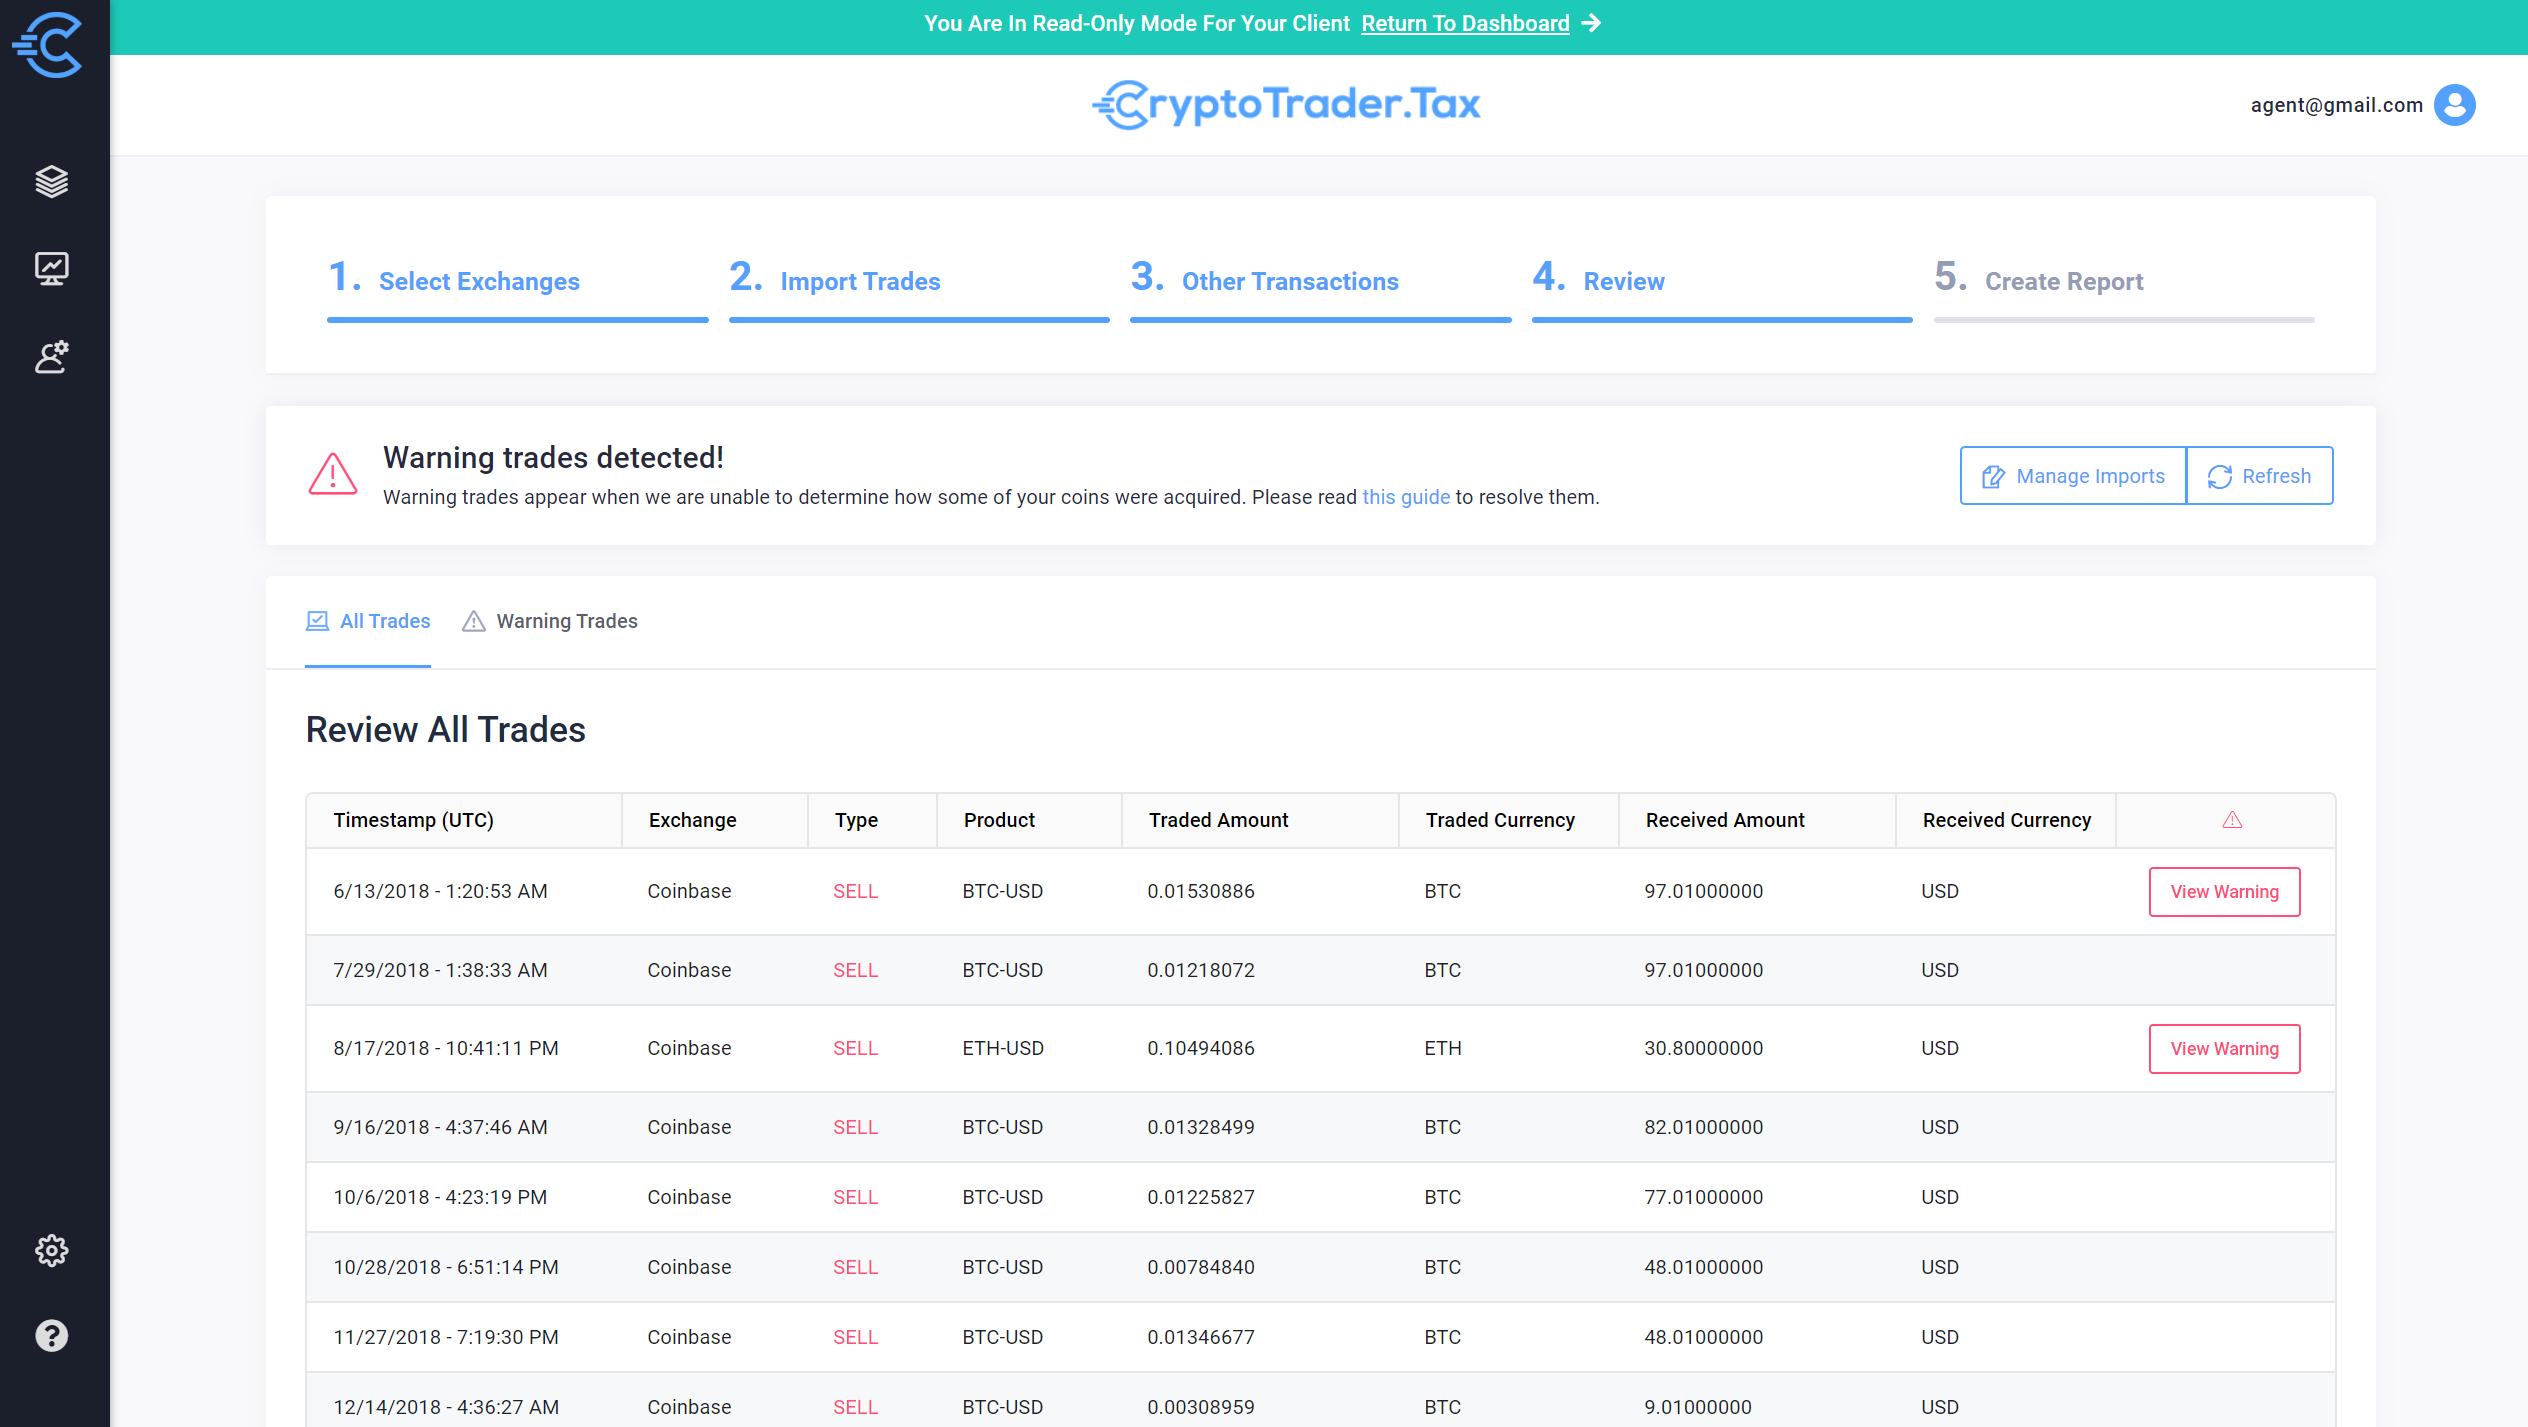Click the Warning trades detected! heading
The height and width of the screenshot is (1427, 2528).
tap(553, 457)
